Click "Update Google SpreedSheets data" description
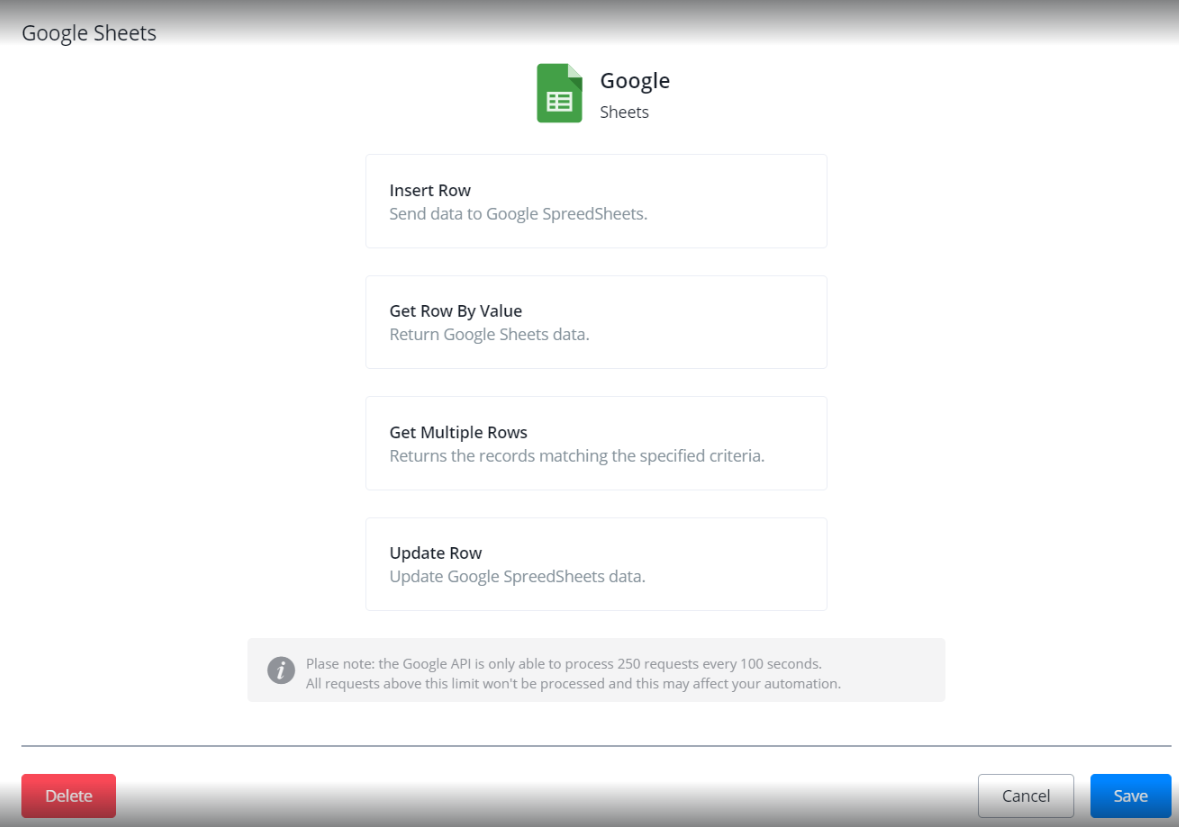The image size is (1179, 827). pos(517,577)
